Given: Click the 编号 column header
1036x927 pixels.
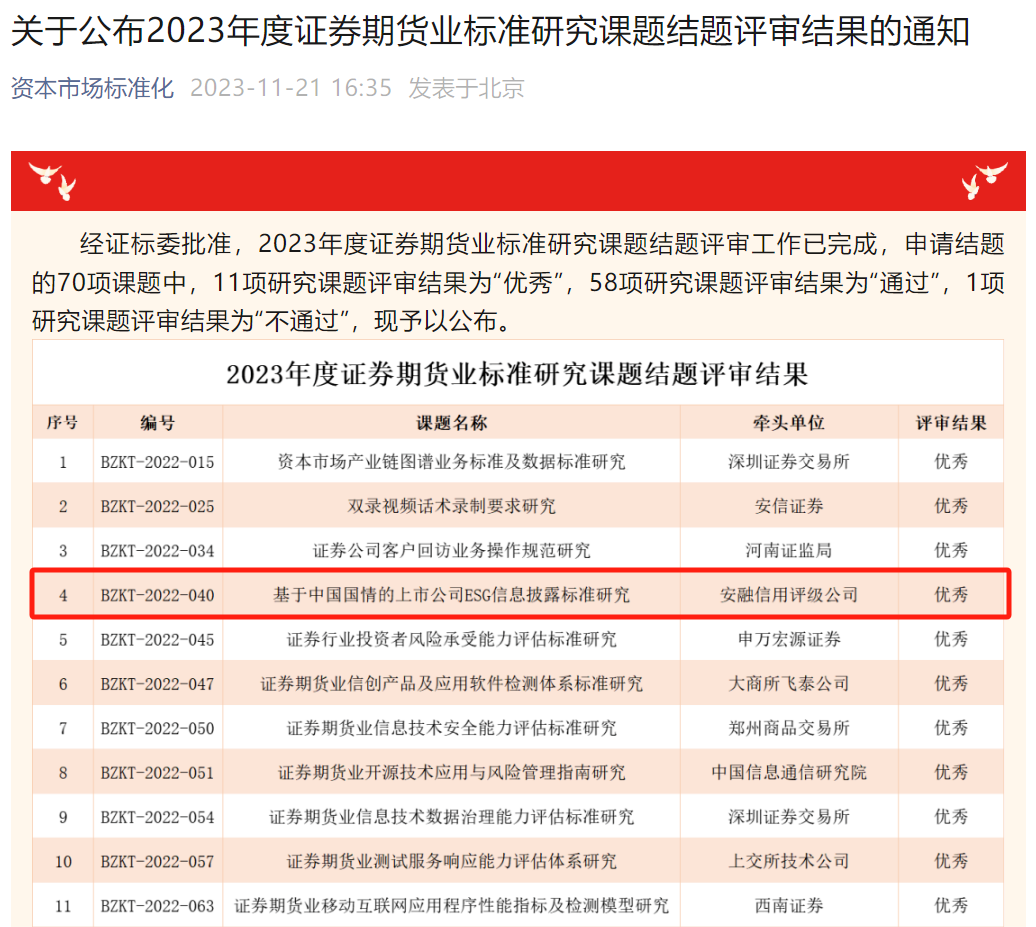Looking at the screenshot, I should point(157,423).
